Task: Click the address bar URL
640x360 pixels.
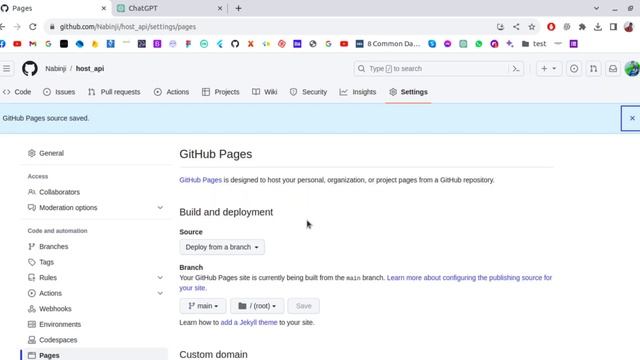Action: 128,27
